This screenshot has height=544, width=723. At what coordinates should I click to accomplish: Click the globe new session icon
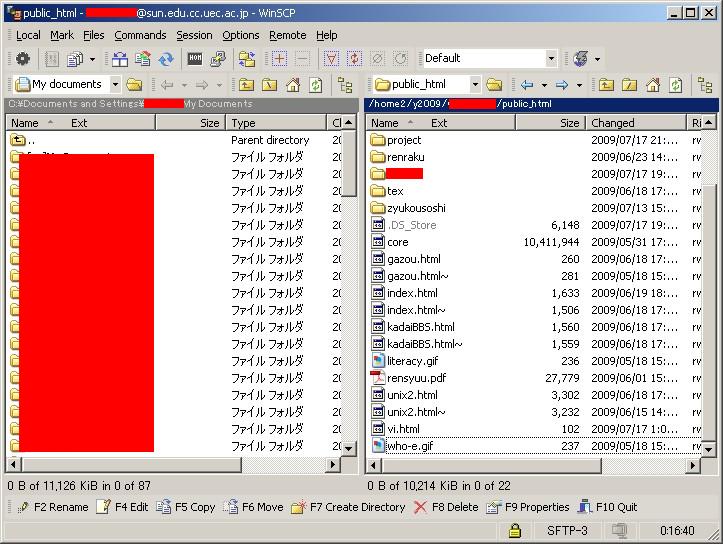coord(580,59)
